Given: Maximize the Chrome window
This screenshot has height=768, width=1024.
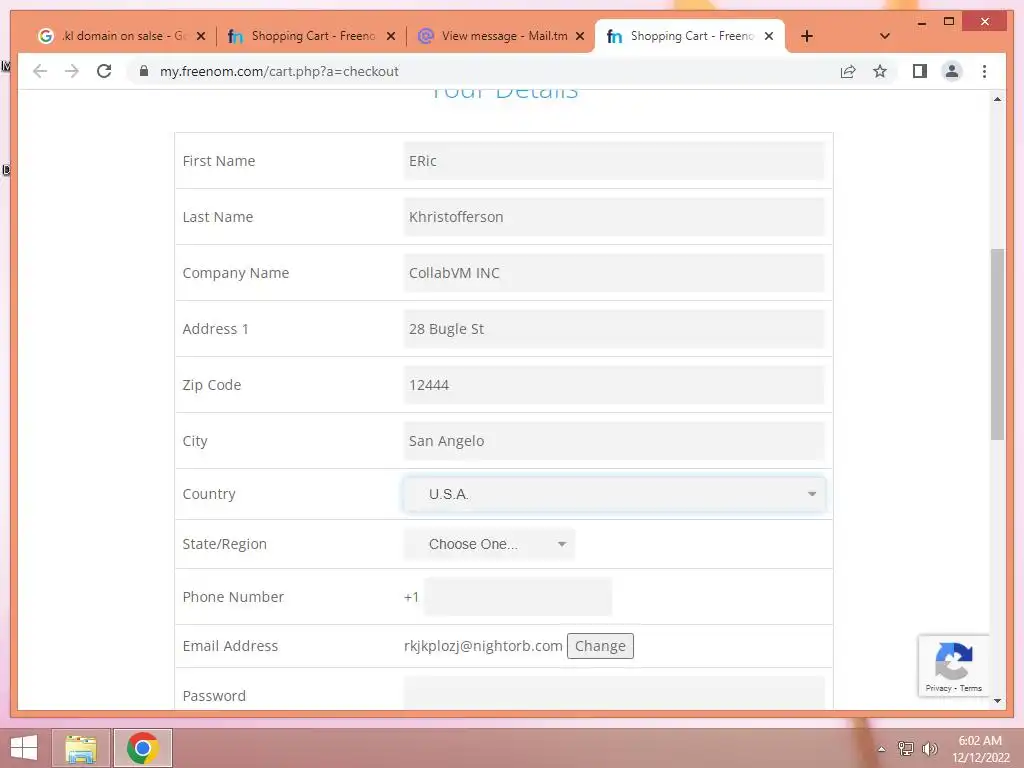Looking at the screenshot, I should (x=949, y=22).
